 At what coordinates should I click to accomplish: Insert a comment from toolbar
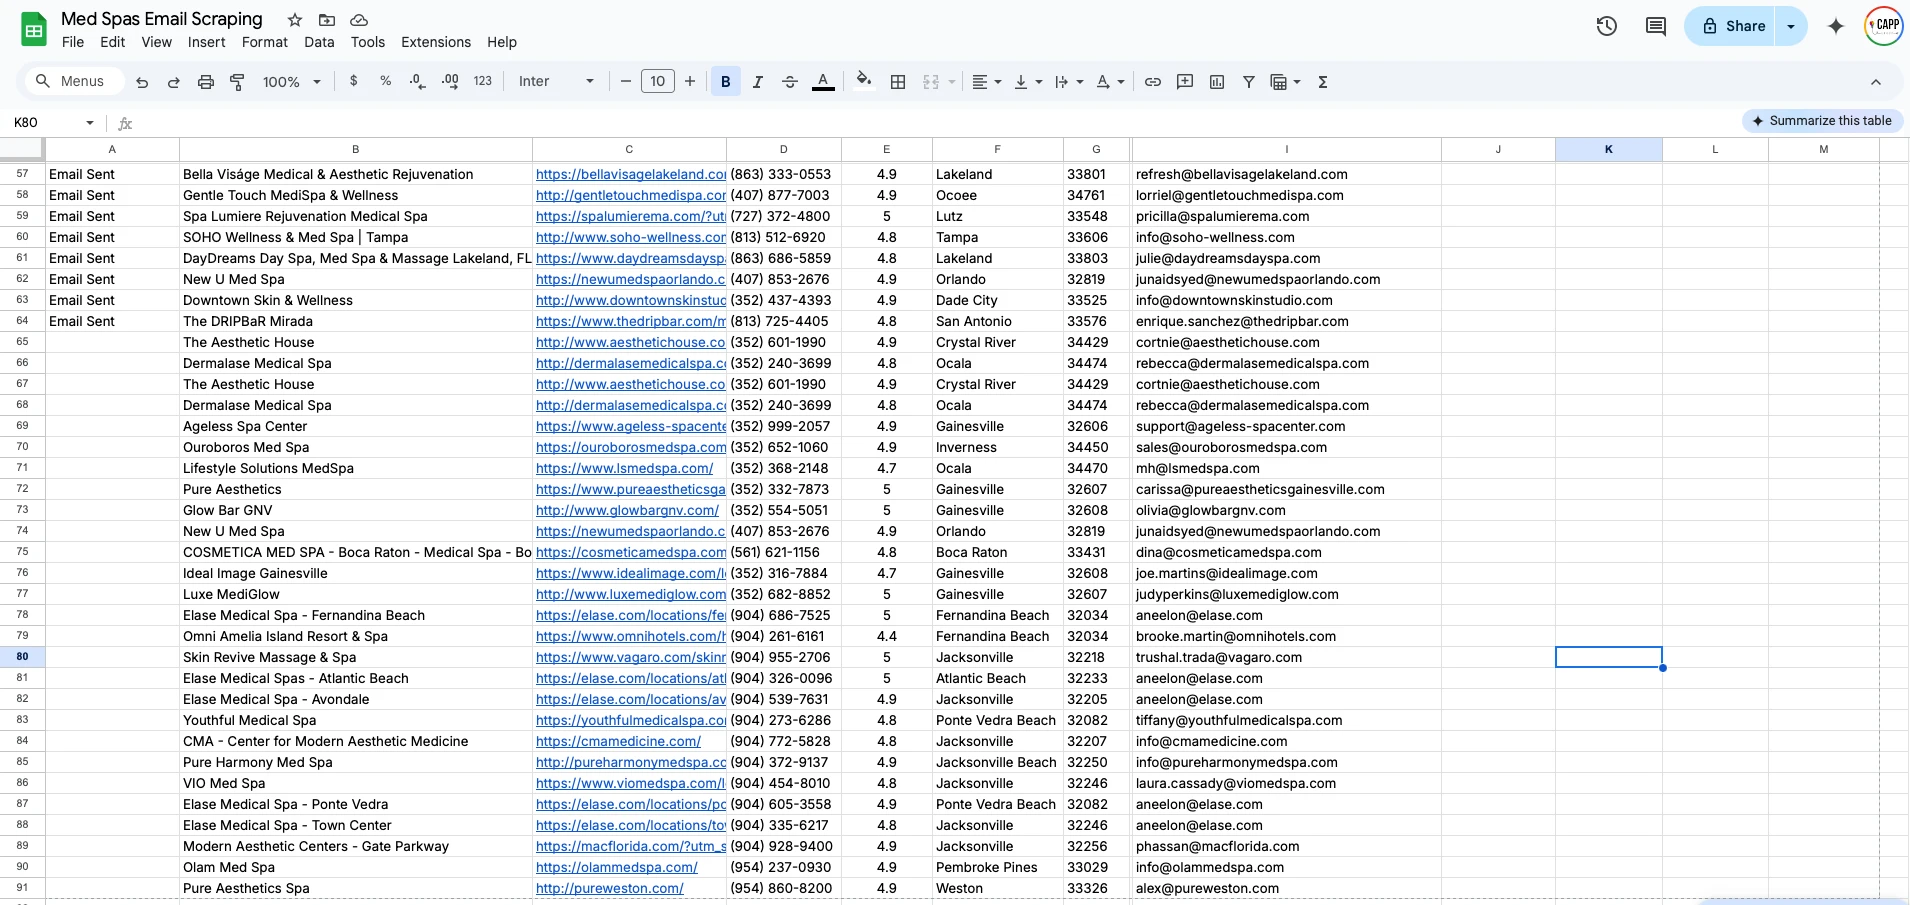pos(1185,82)
